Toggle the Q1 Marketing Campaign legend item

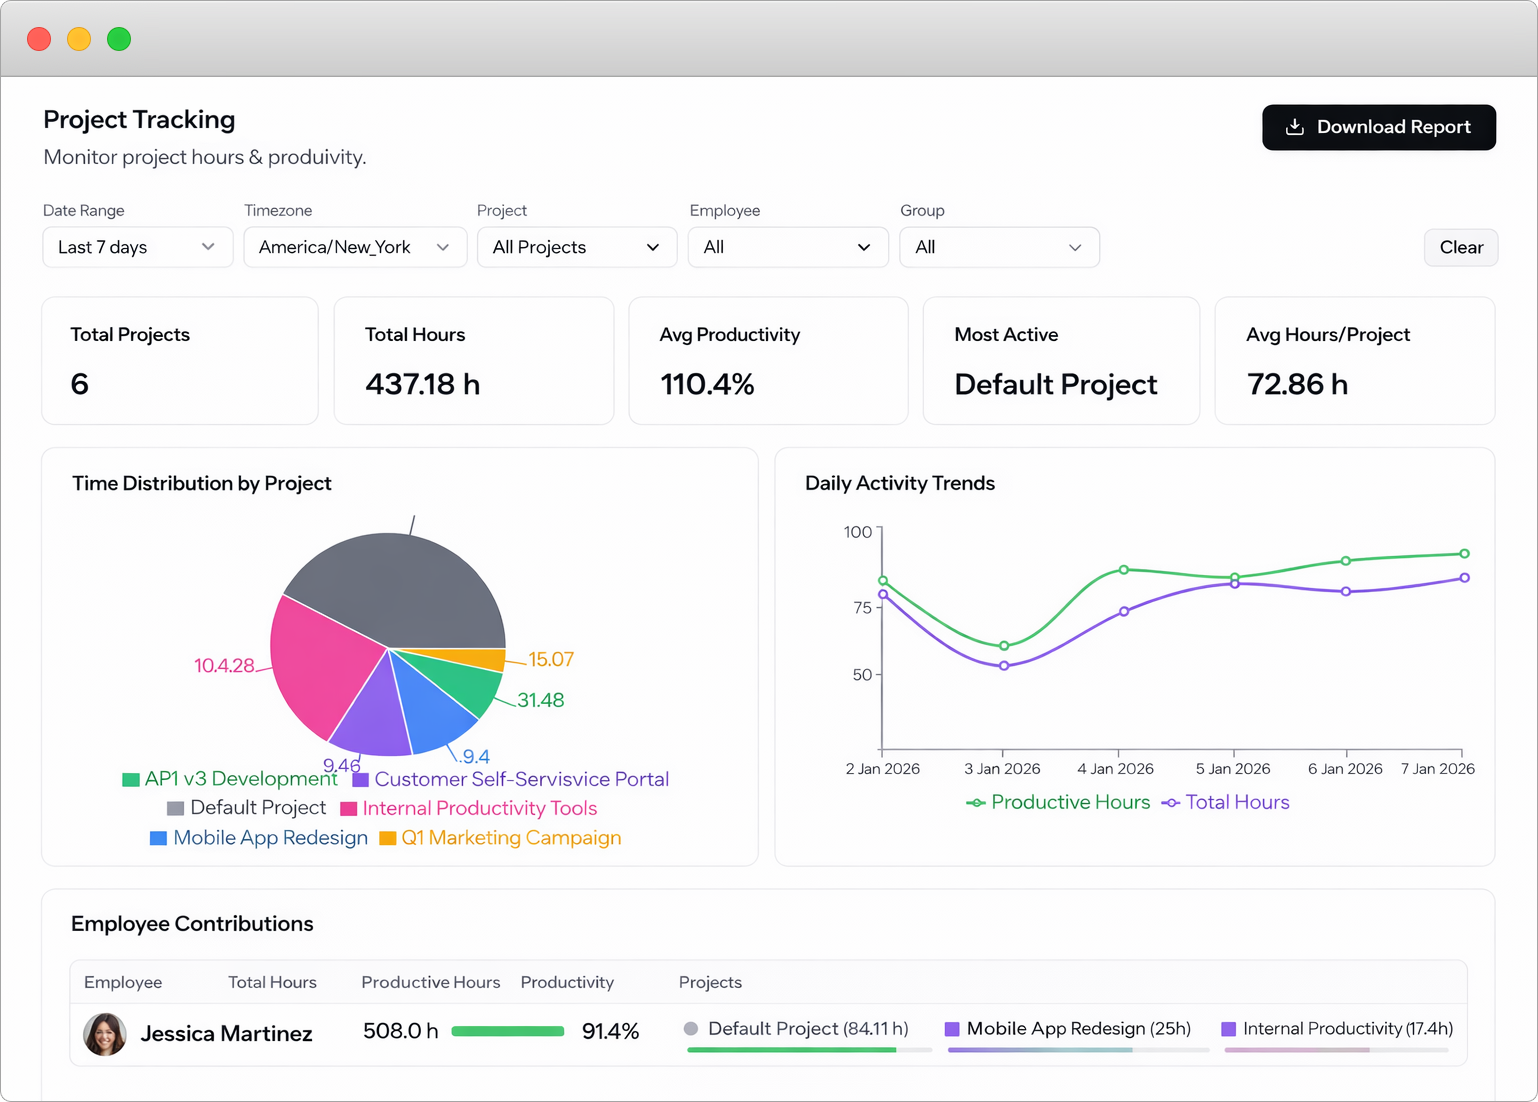click(500, 838)
